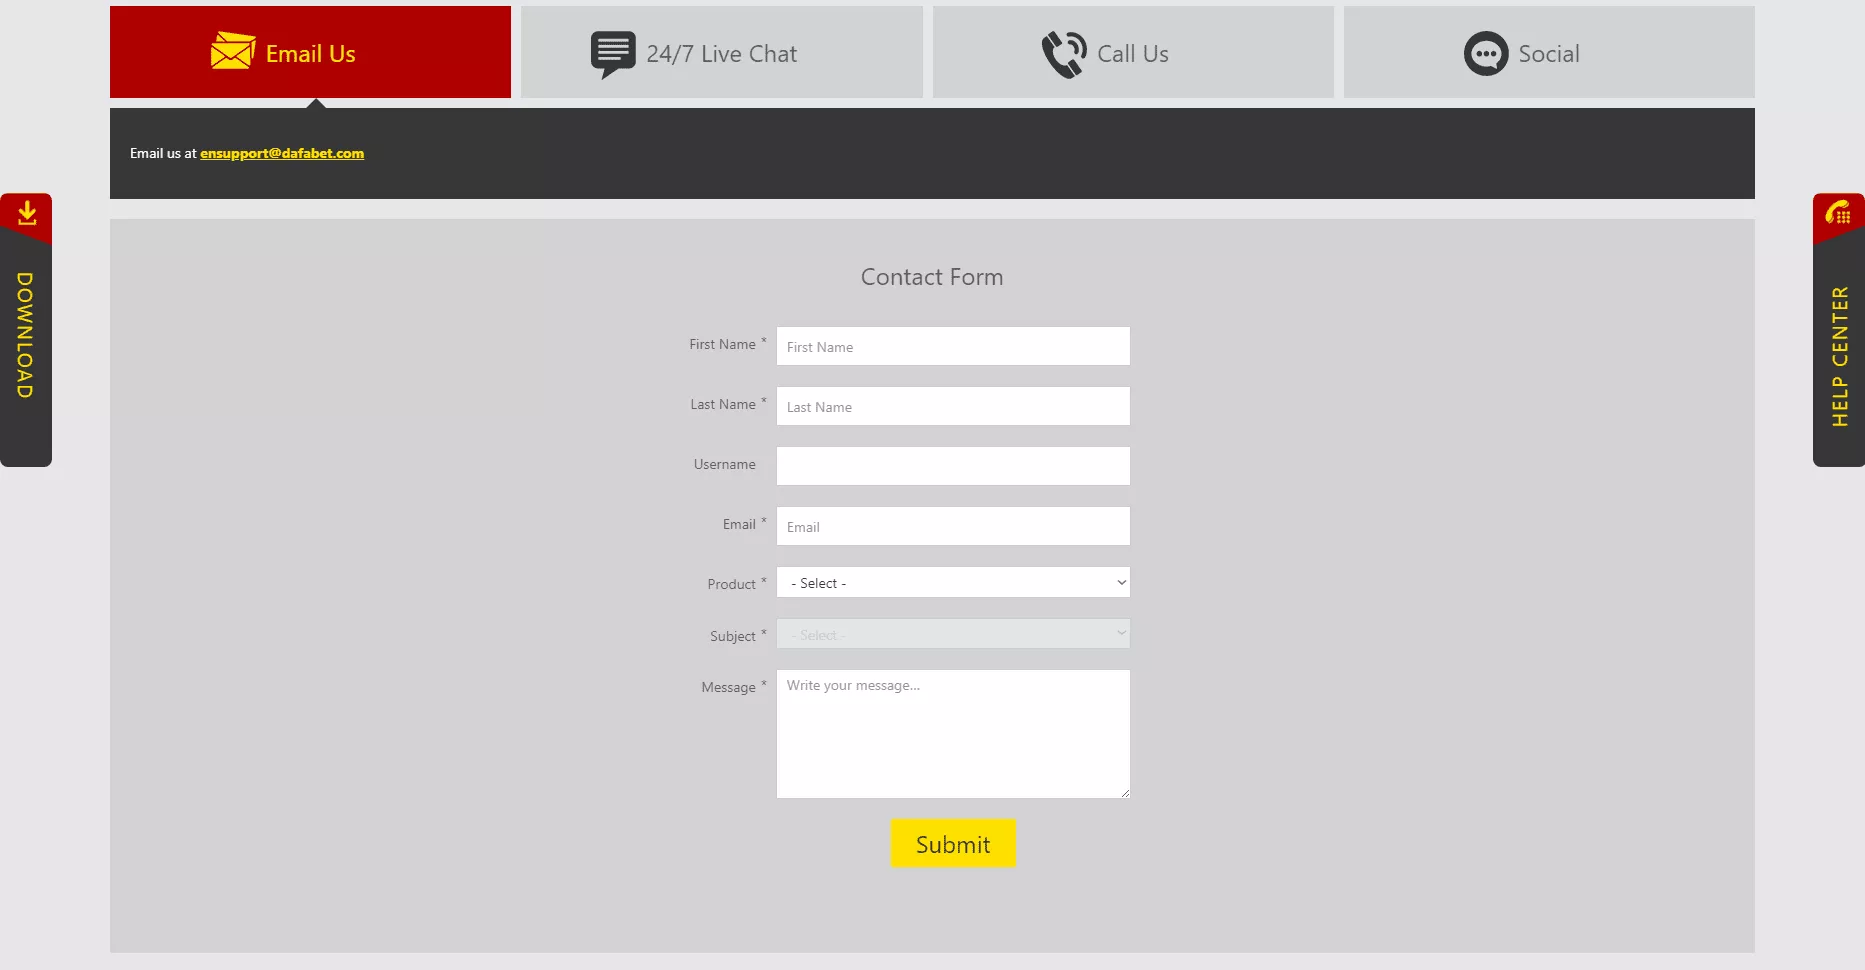This screenshot has height=970, width=1865.
Task: Click into the Last Name field
Action: [x=953, y=407]
